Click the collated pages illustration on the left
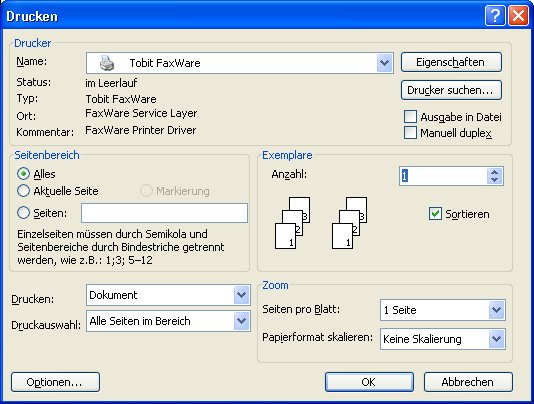The image size is (534, 404). click(293, 223)
